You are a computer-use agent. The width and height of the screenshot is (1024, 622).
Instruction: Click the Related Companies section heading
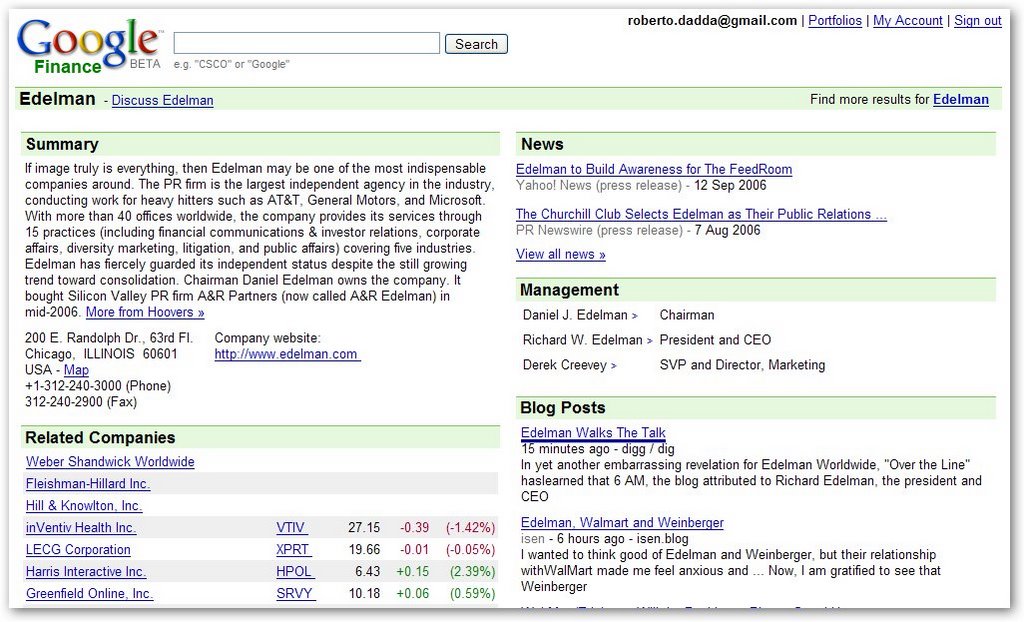(x=101, y=438)
